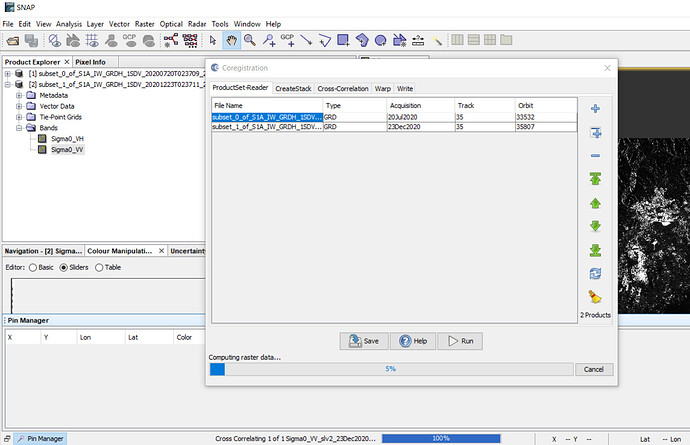Select the draw polyline tool
The image size is (690, 445).
pos(325,40)
